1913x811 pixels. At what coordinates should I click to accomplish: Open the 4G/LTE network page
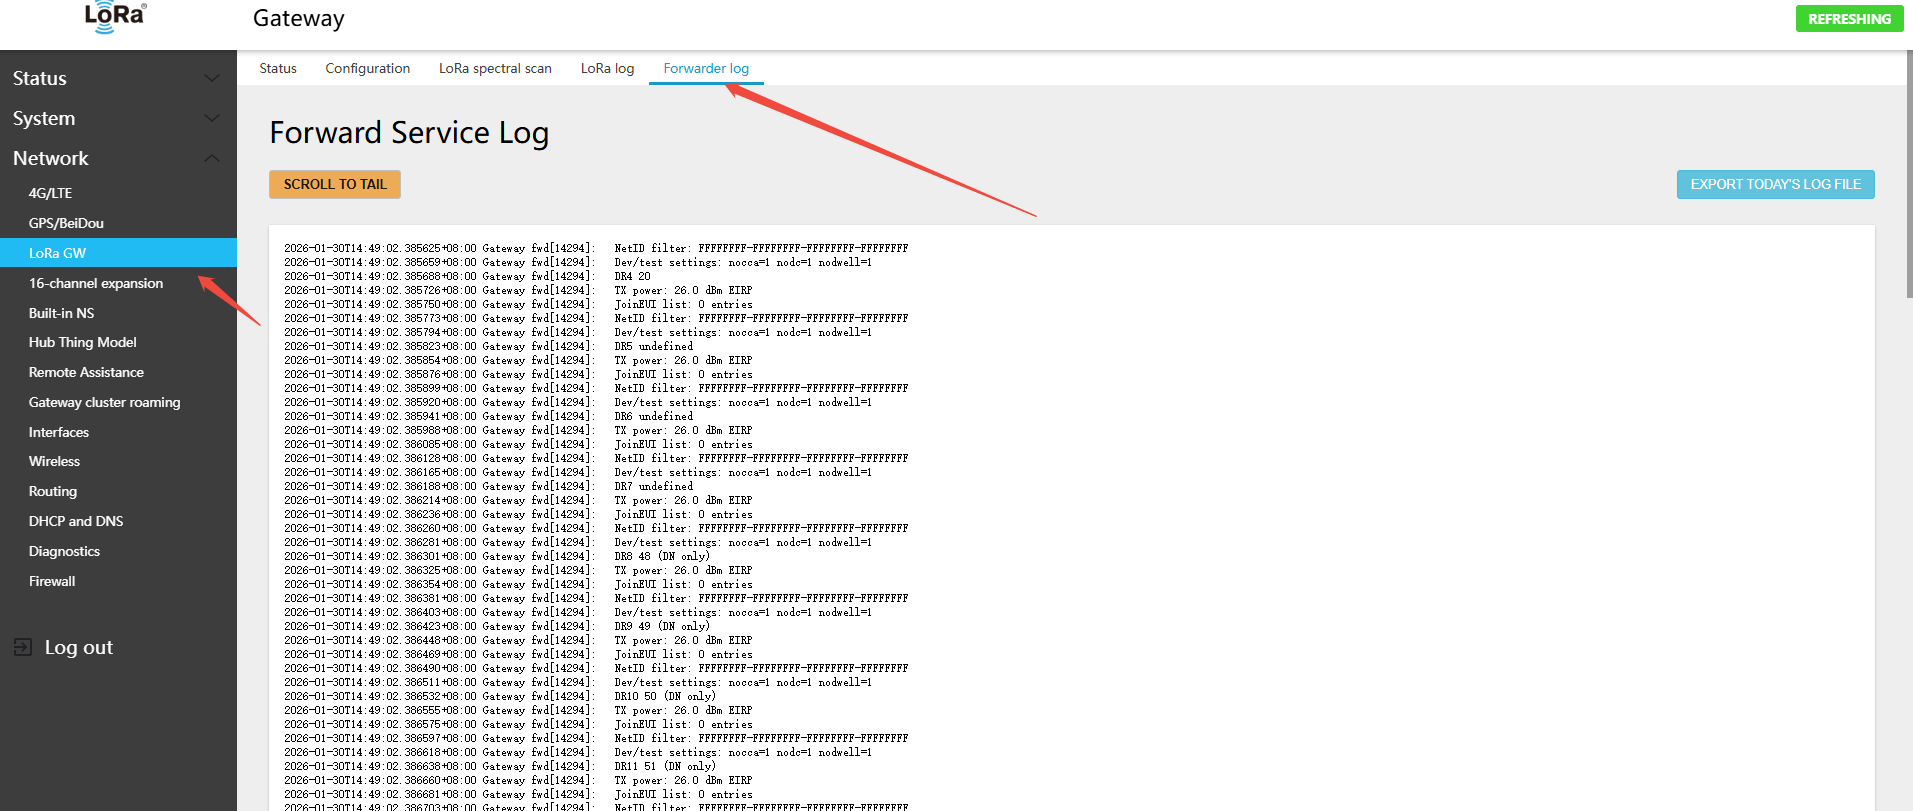[50, 193]
